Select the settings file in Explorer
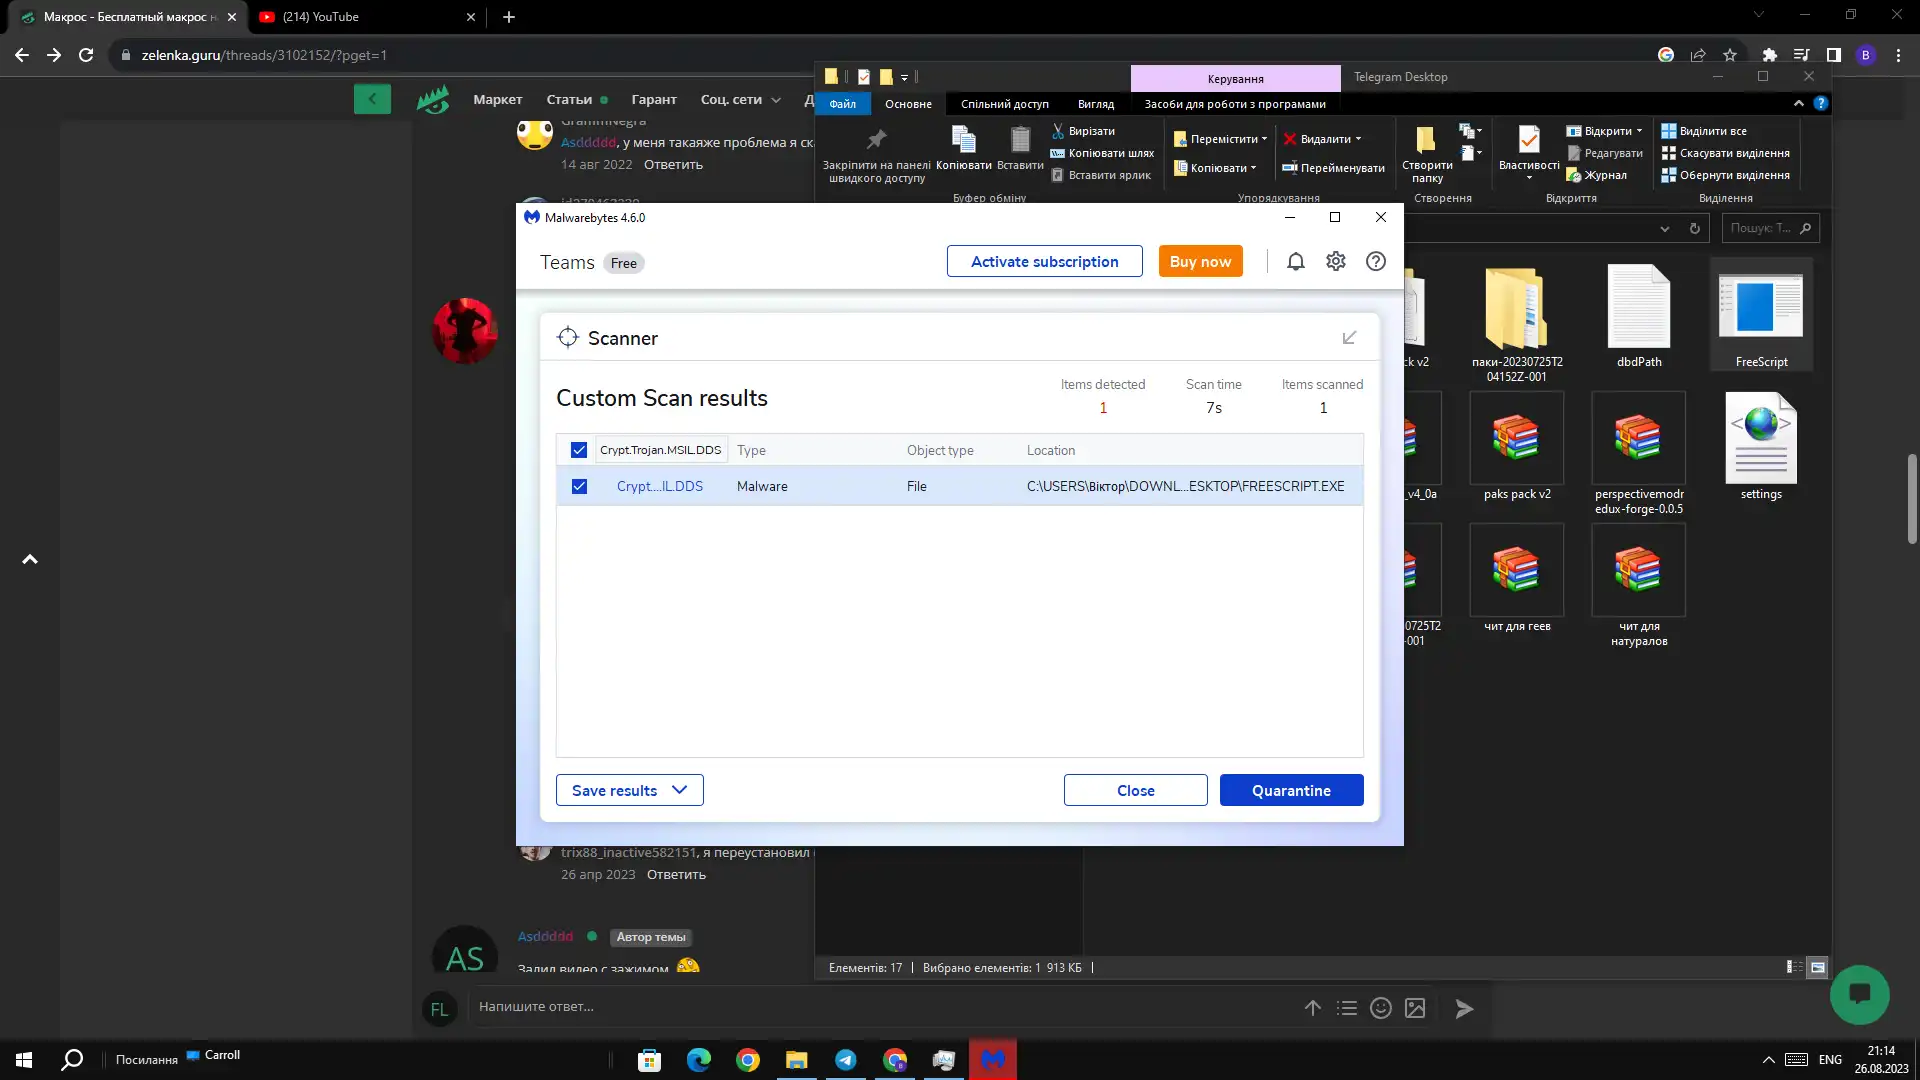Image resolution: width=1920 pixels, height=1080 pixels. coord(1761,448)
